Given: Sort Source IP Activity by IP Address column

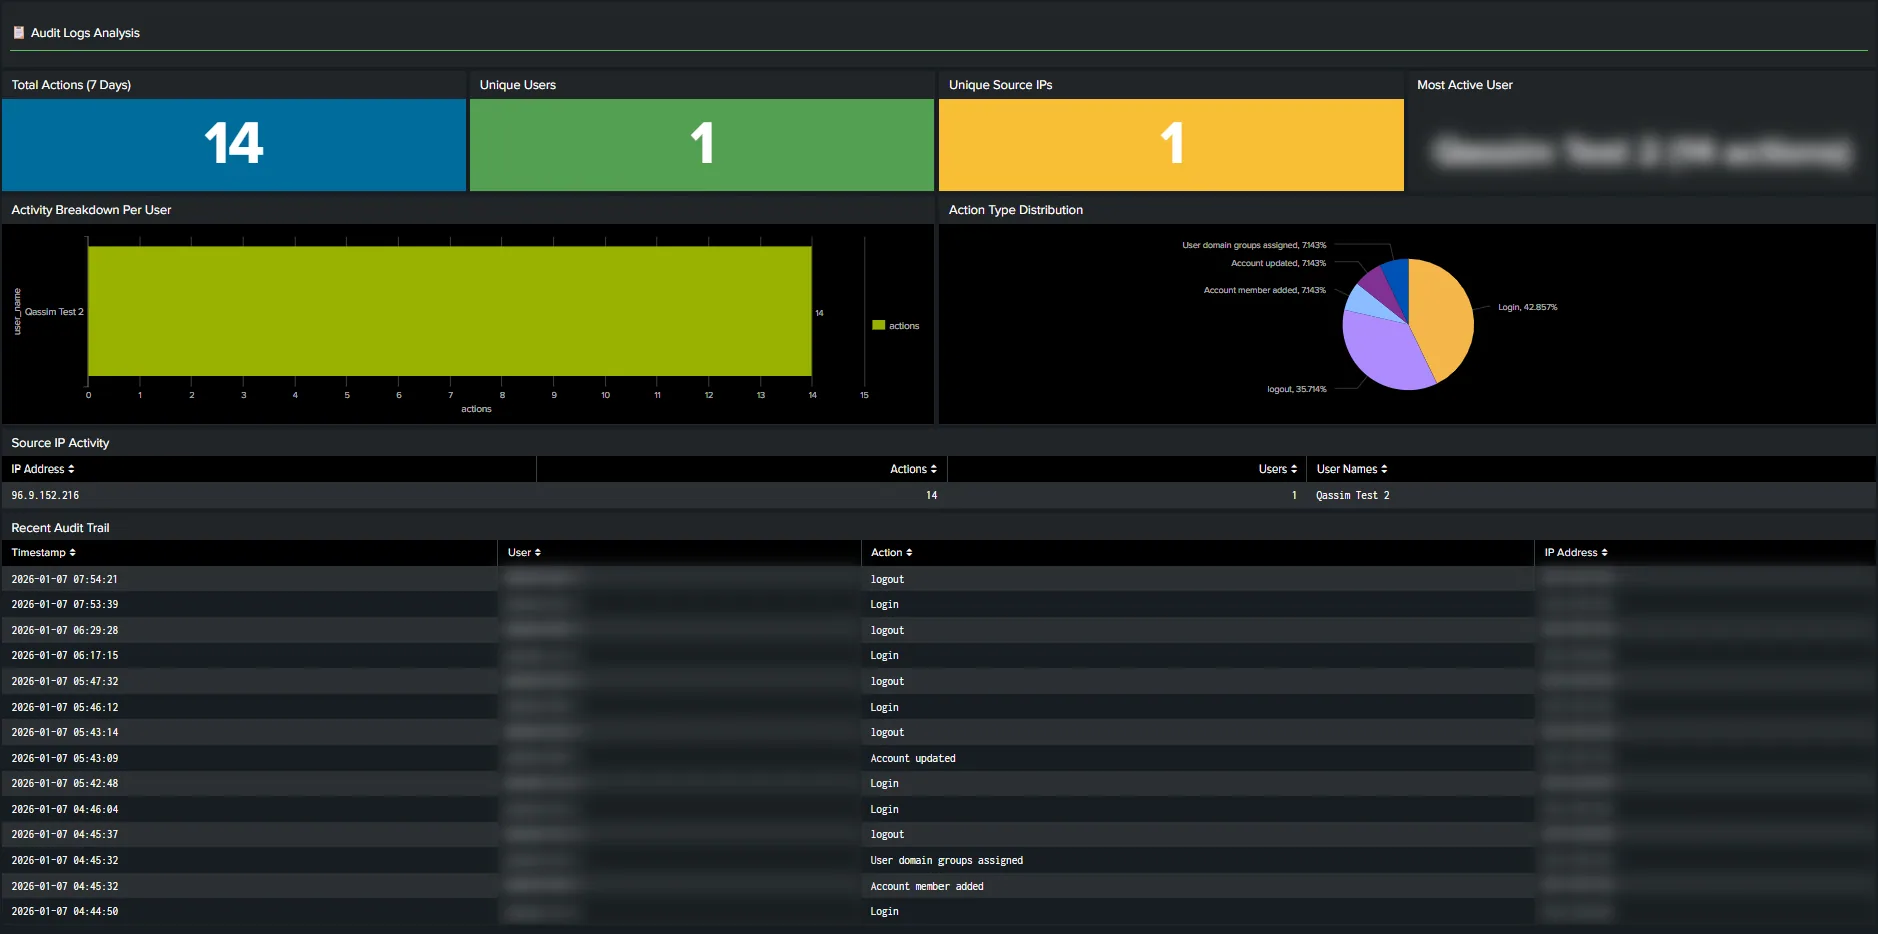Looking at the screenshot, I should [43, 469].
